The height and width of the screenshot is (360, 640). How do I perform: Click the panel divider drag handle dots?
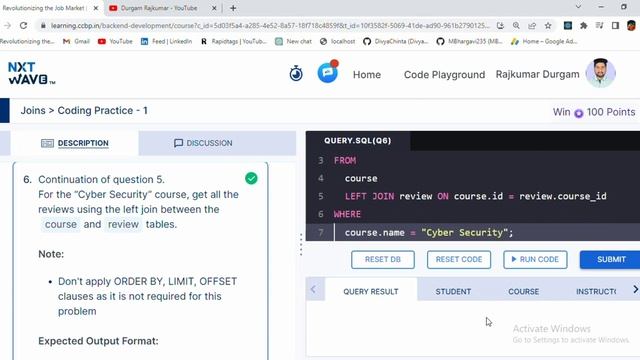point(301,244)
